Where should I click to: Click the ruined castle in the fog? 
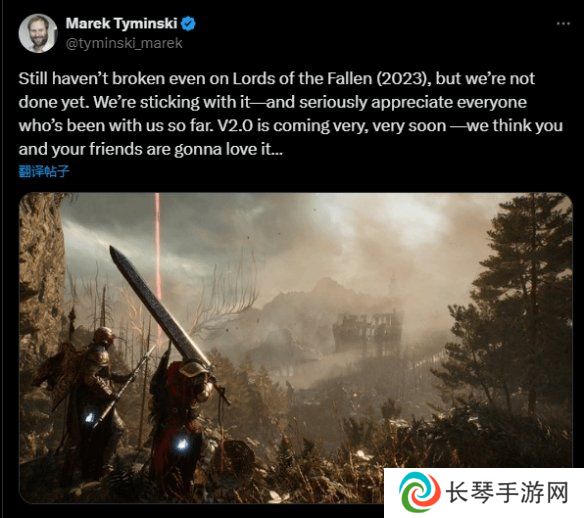click(367, 331)
